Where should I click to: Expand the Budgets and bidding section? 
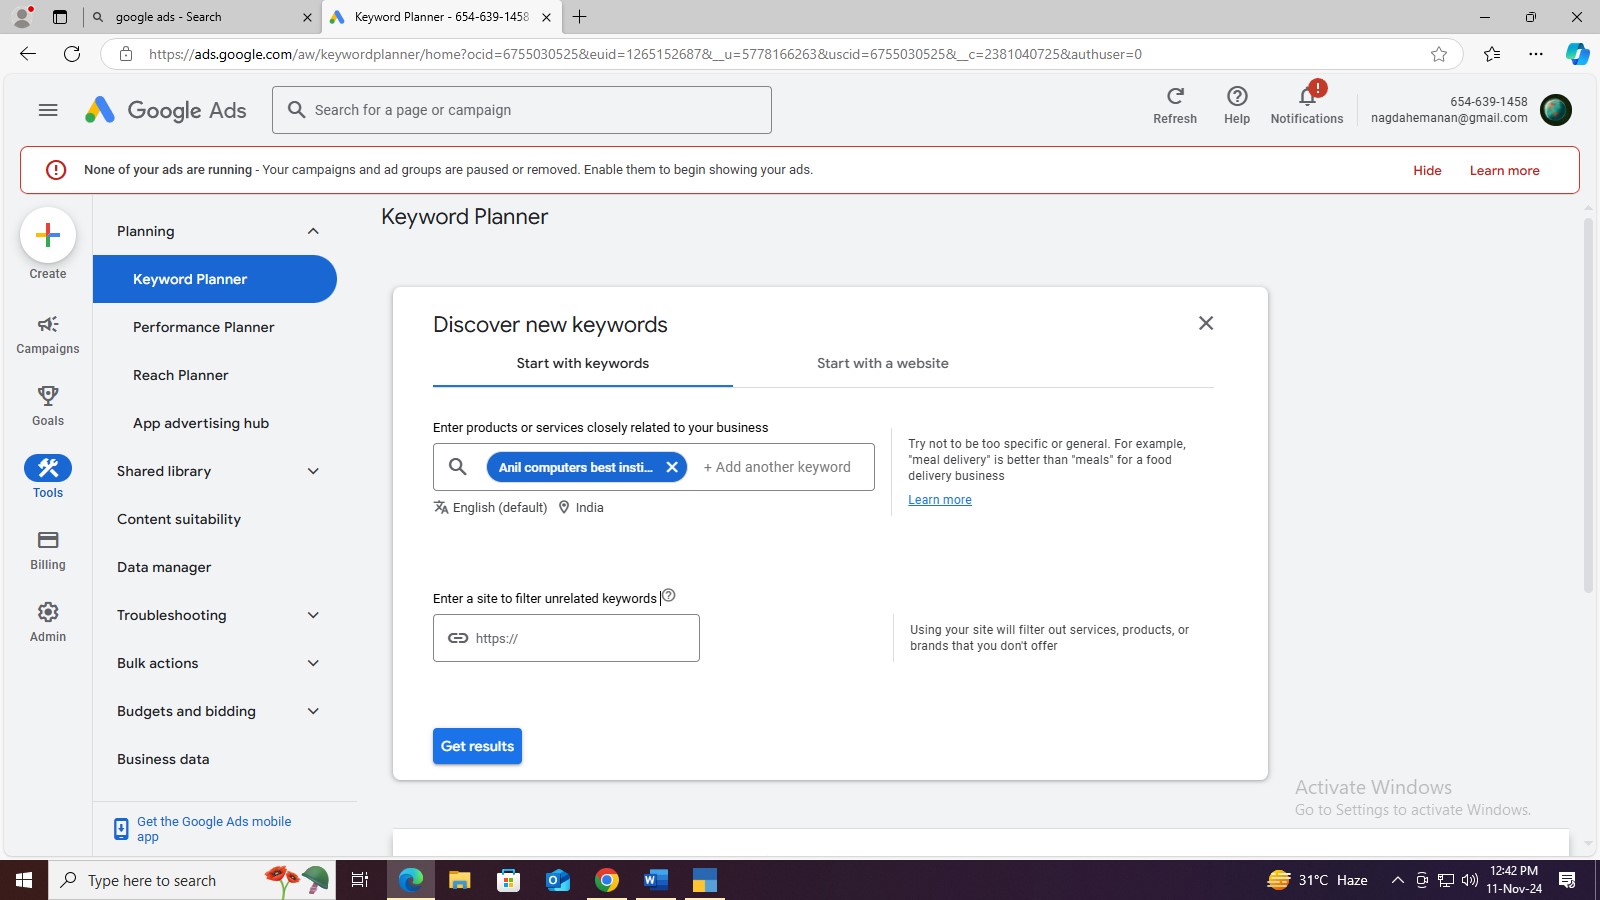tap(313, 711)
